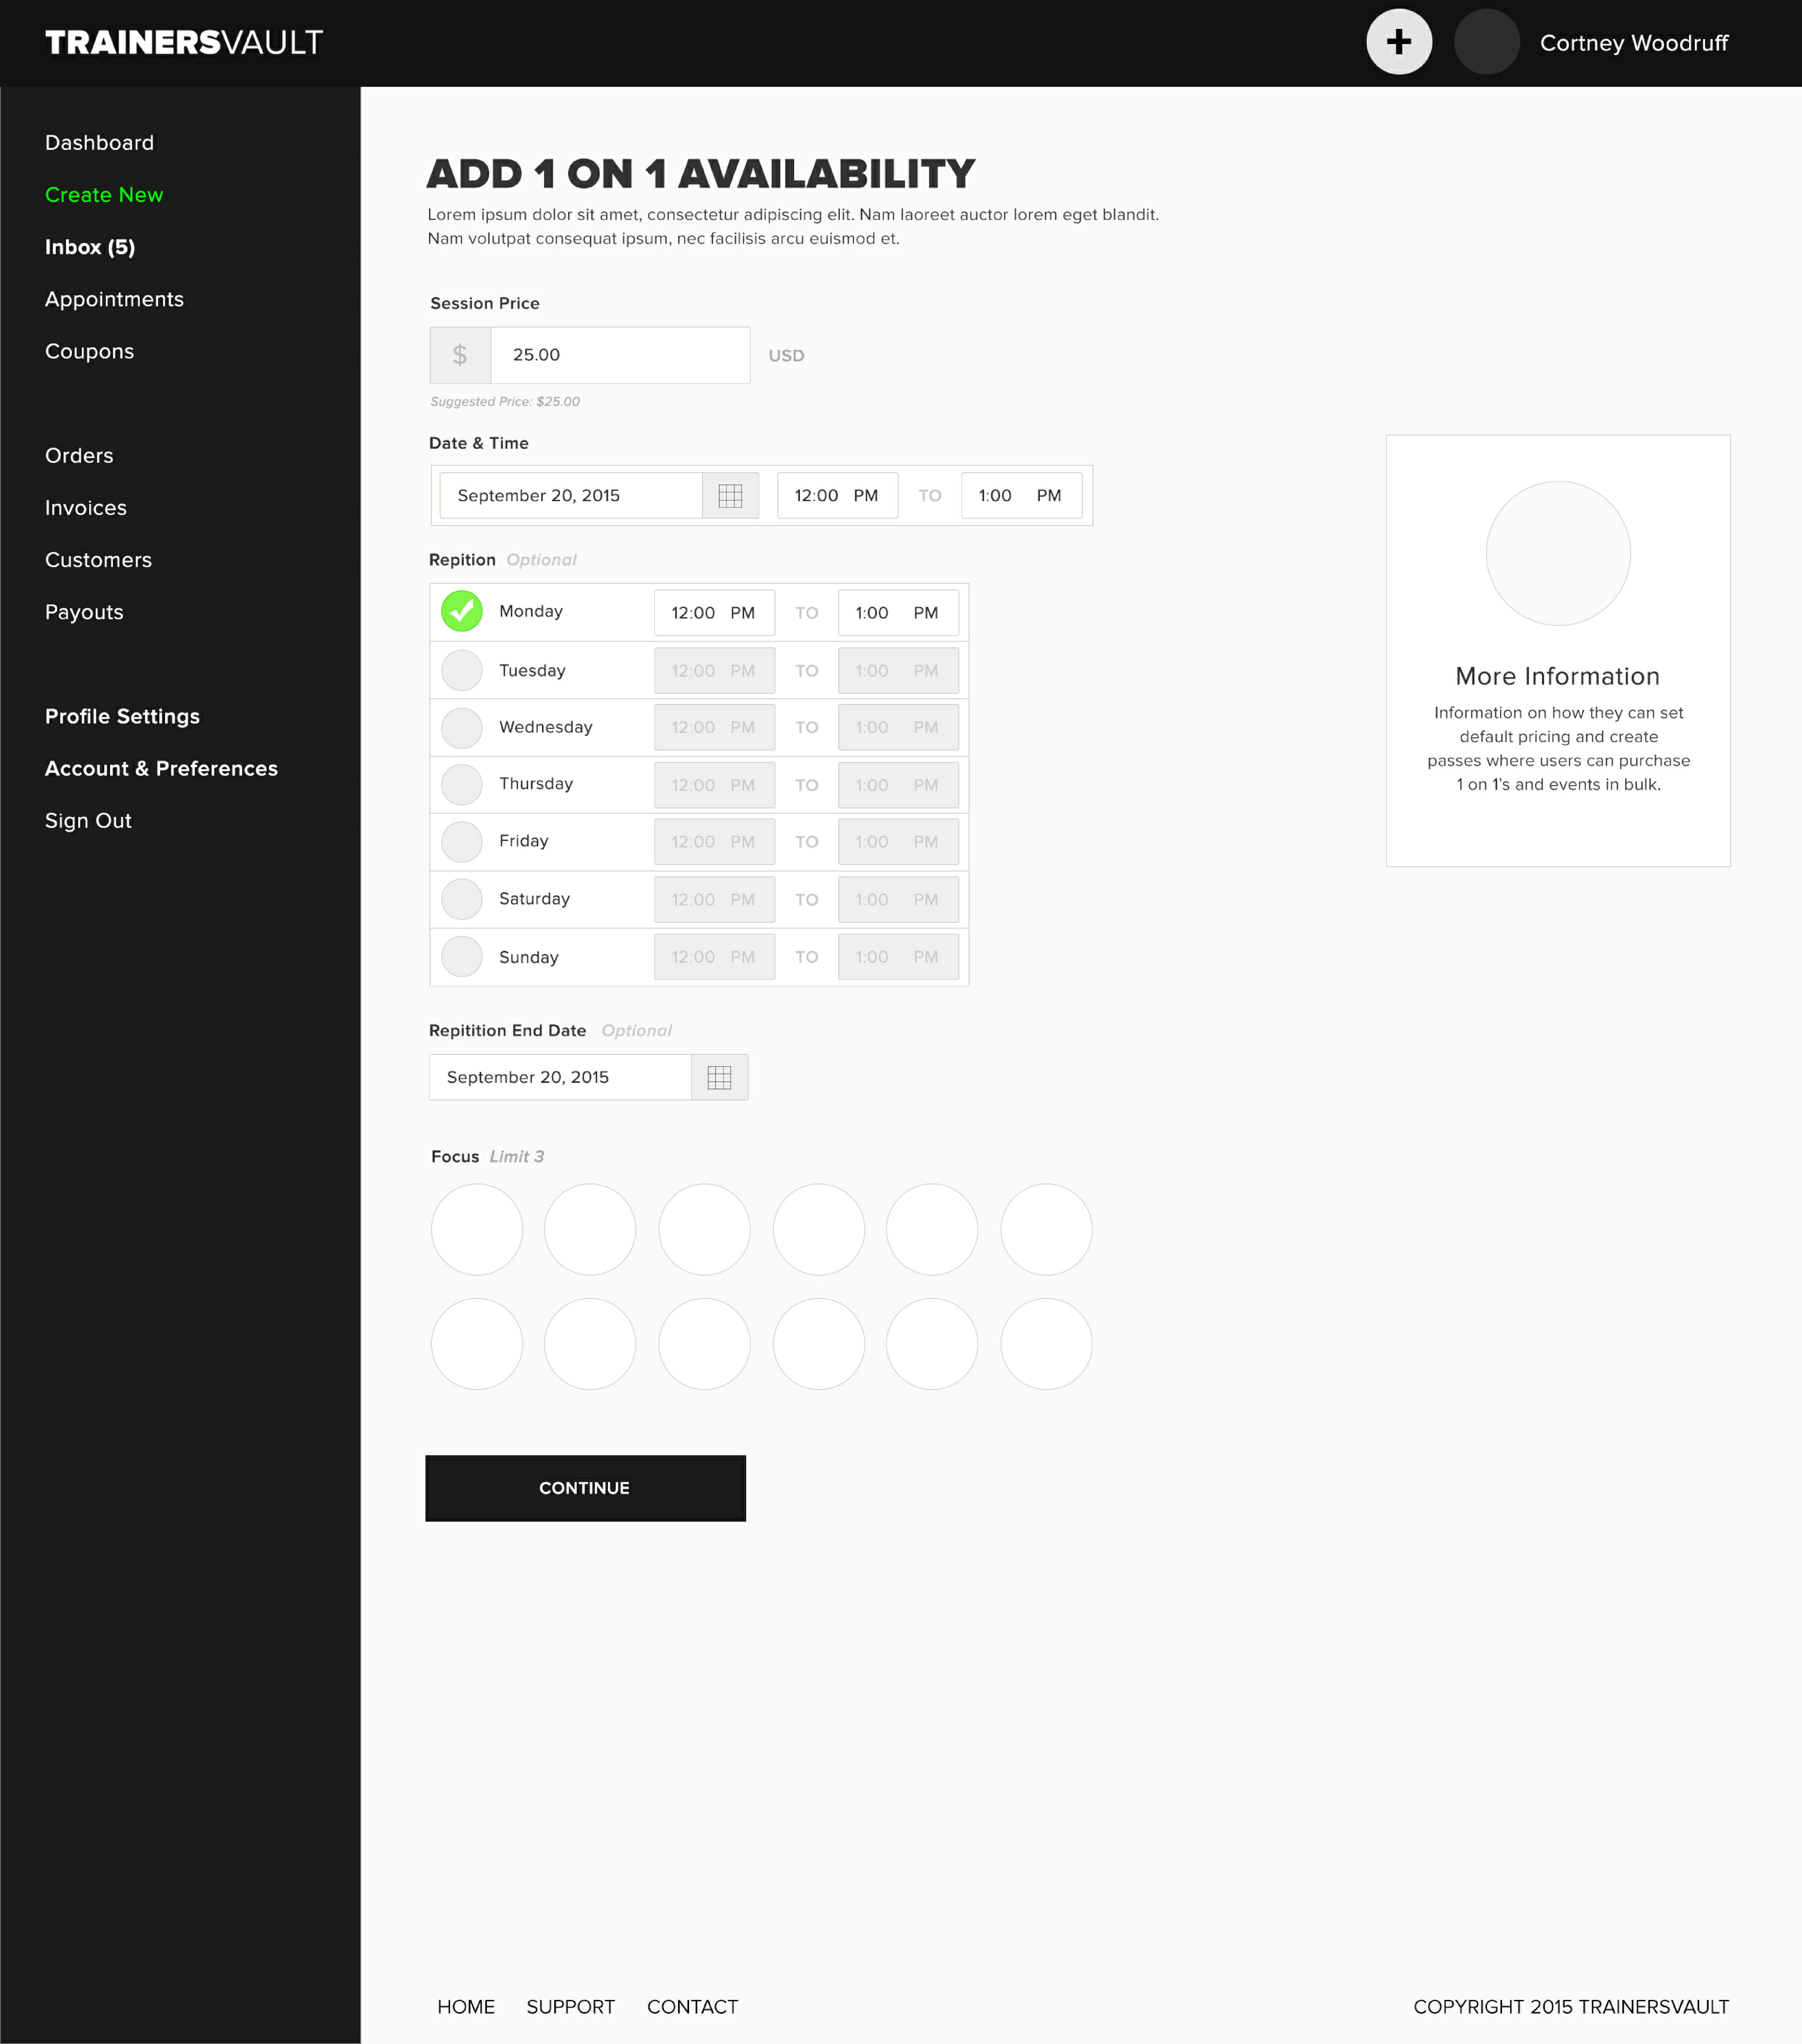Click the dollar sign price prefix

(x=460, y=355)
